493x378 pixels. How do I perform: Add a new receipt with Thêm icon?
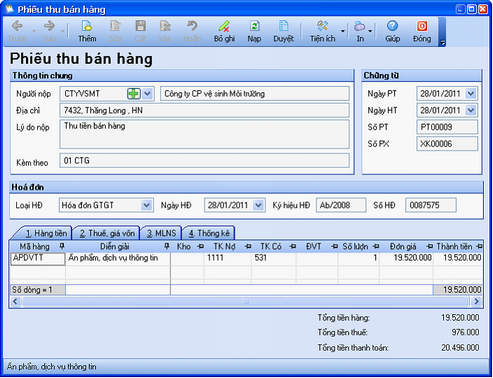(x=87, y=26)
